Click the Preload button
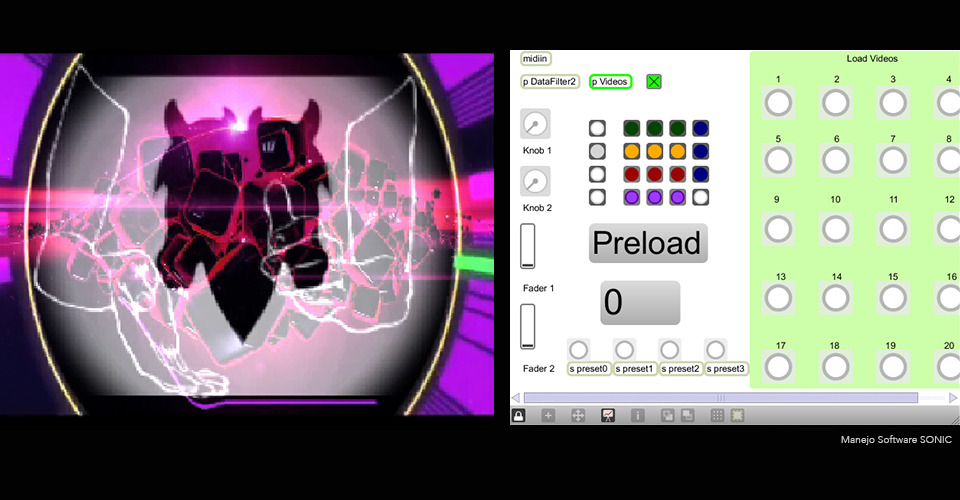 [x=648, y=243]
